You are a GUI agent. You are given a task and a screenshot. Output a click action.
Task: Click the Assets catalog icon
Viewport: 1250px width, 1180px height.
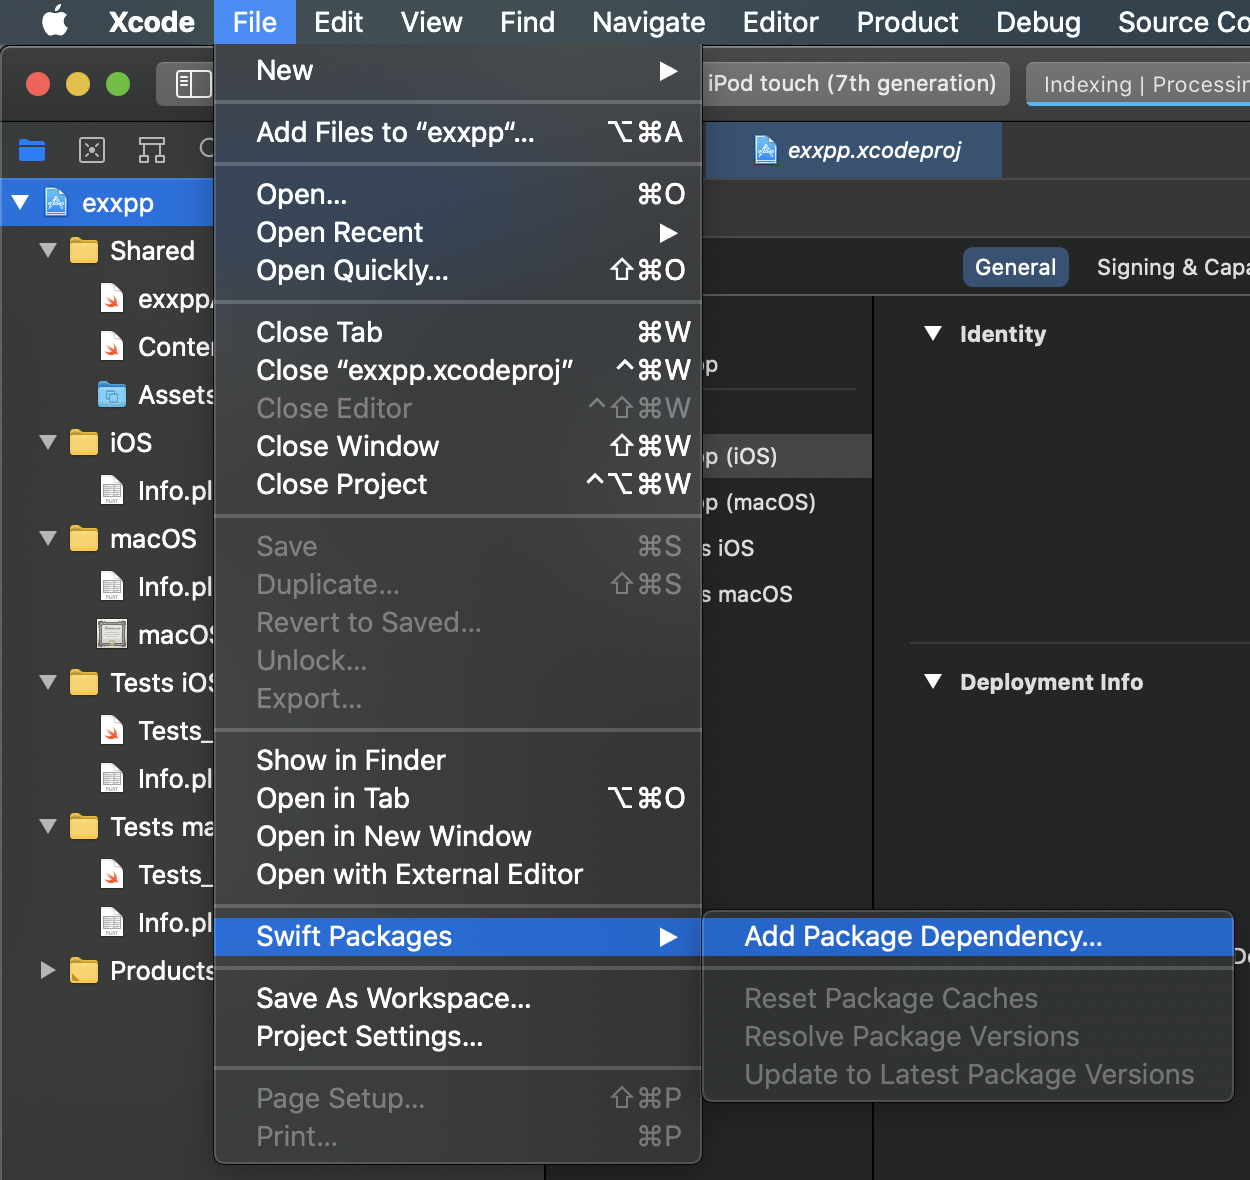point(112,395)
